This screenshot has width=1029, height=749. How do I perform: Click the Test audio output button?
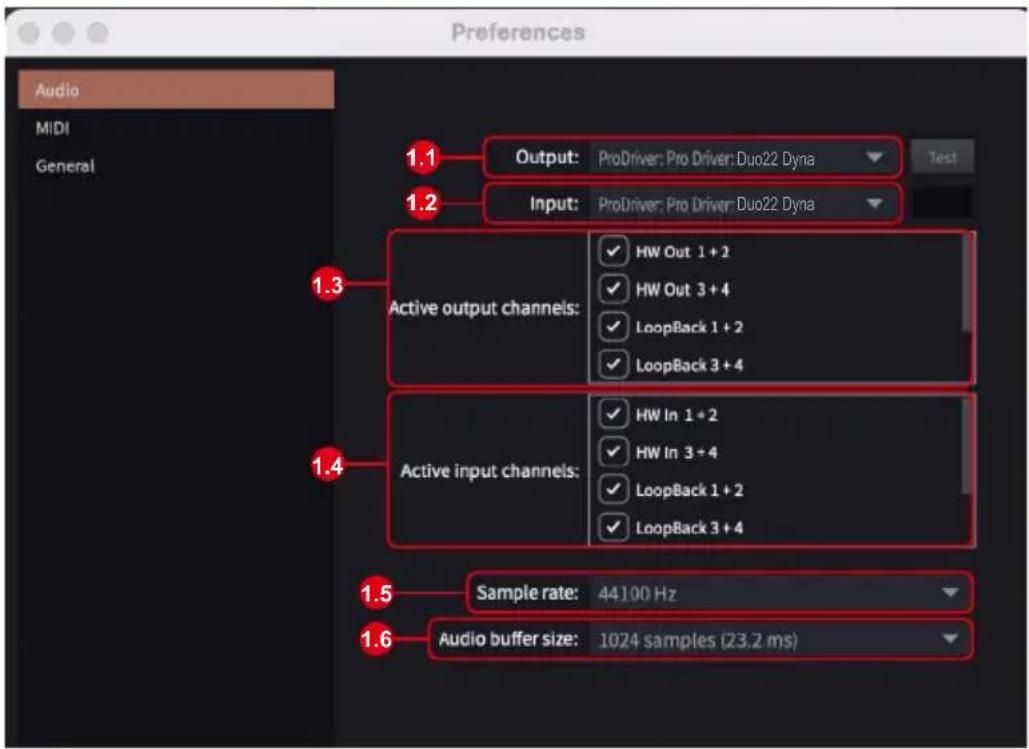pos(942,158)
